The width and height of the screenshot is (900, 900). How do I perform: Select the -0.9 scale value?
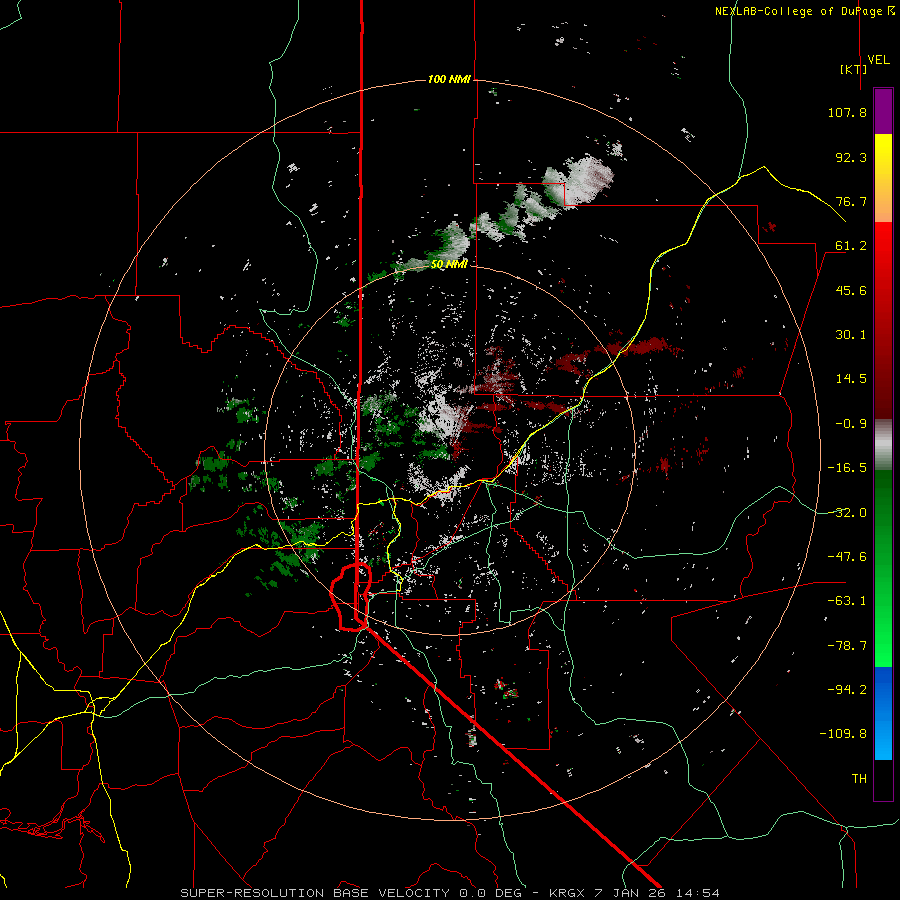tap(851, 424)
